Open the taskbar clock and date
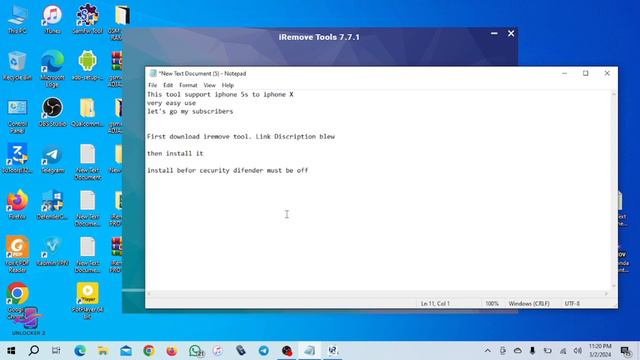This screenshot has width=640, height=360. (x=600, y=351)
